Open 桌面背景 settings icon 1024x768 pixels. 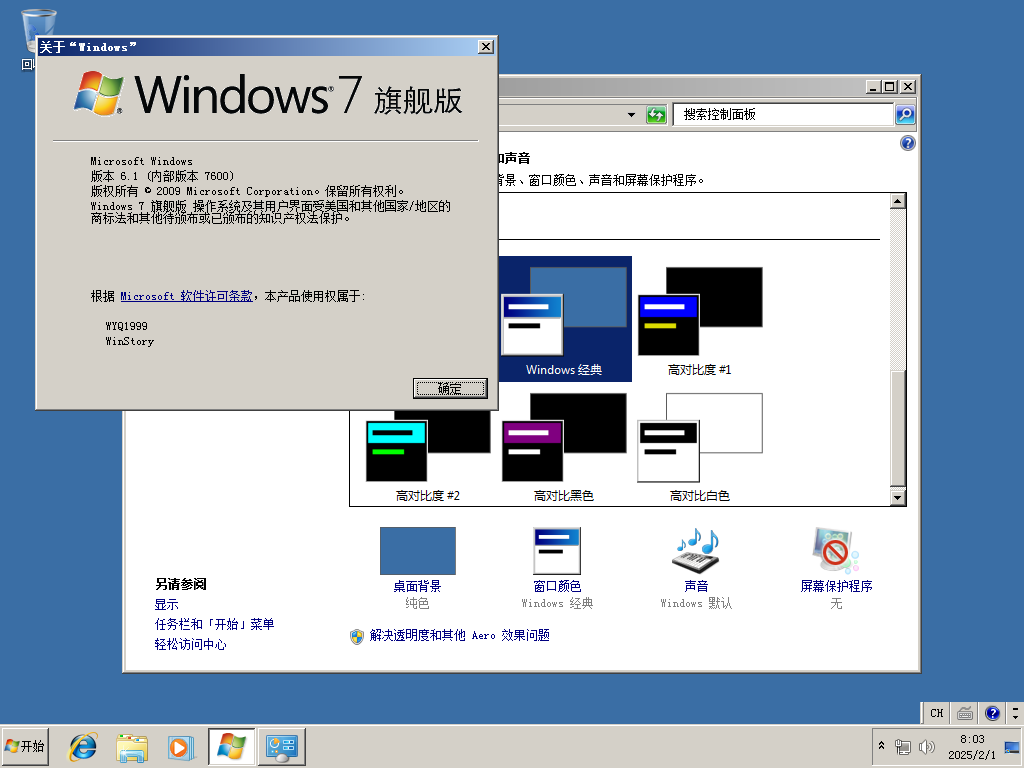tap(417, 551)
